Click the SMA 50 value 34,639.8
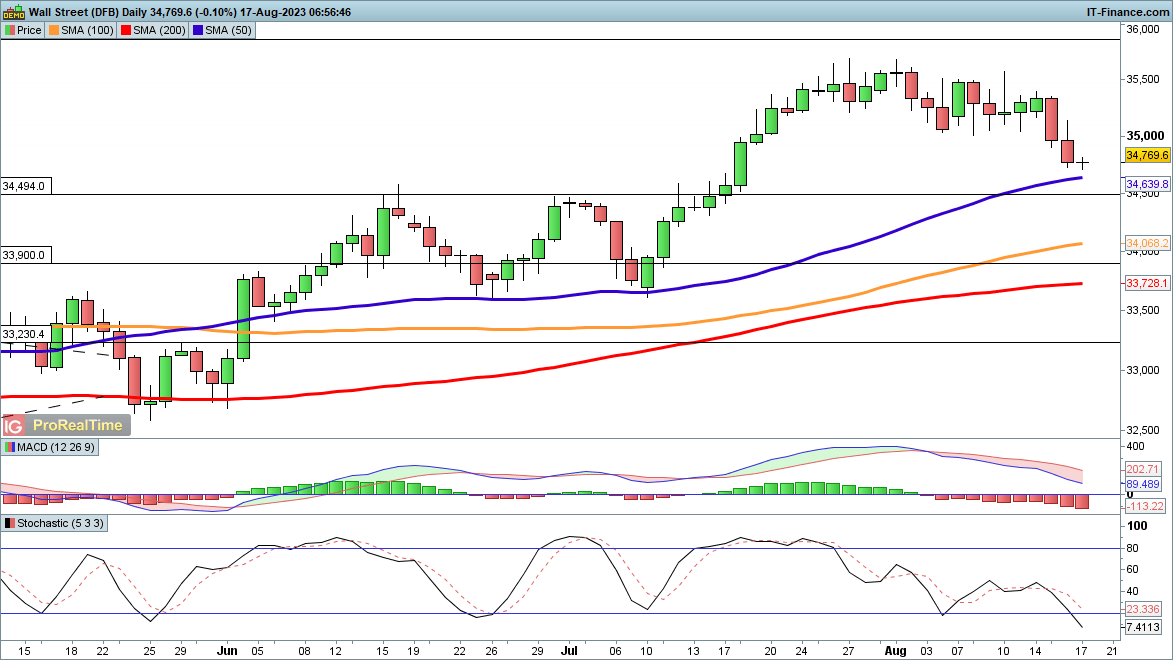Screen dimensions: 1173x660 point(1147,184)
